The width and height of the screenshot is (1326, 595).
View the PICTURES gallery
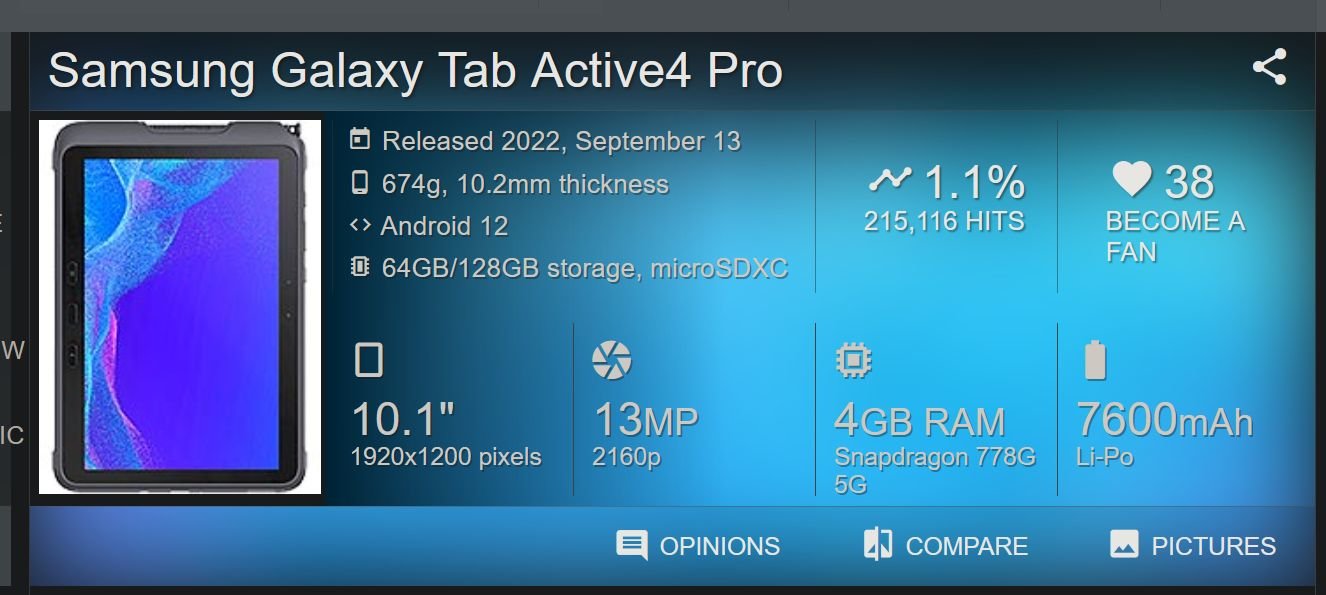(x=1192, y=546)
